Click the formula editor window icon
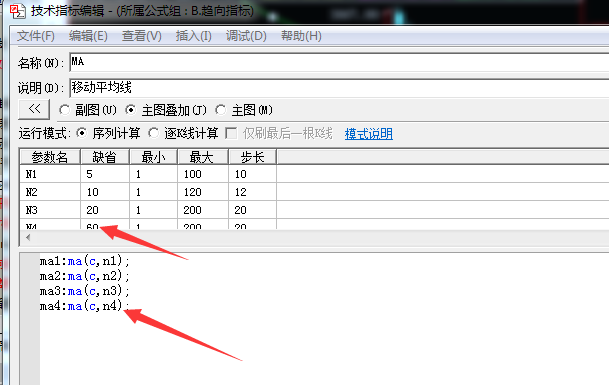609x385 pixels. (17, 11)
